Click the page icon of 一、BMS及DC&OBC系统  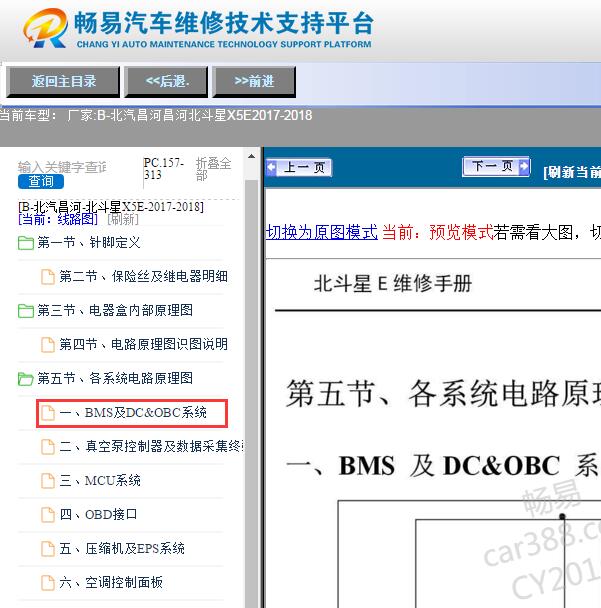(x=48, y=413)
